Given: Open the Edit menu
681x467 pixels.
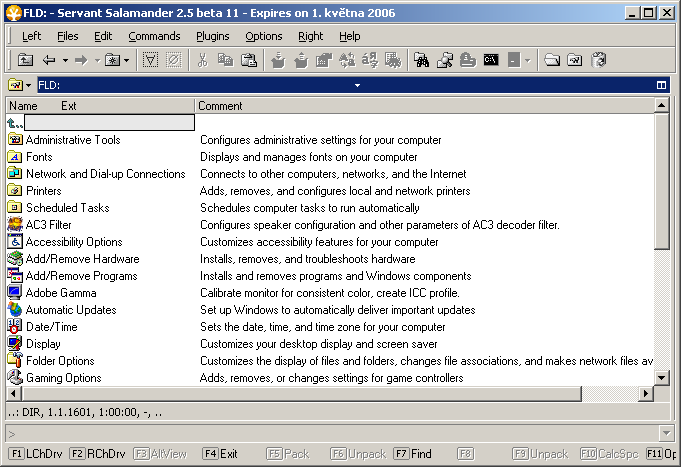Looking at the screenshot, I should (x=103, y=36).
